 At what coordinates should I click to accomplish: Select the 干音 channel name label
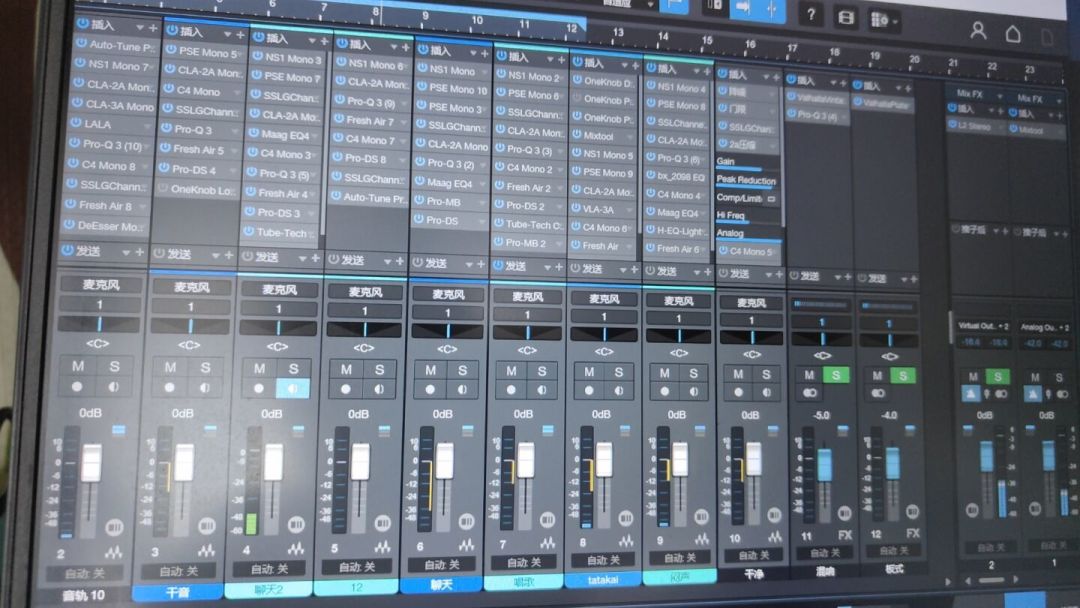point(177,591)
